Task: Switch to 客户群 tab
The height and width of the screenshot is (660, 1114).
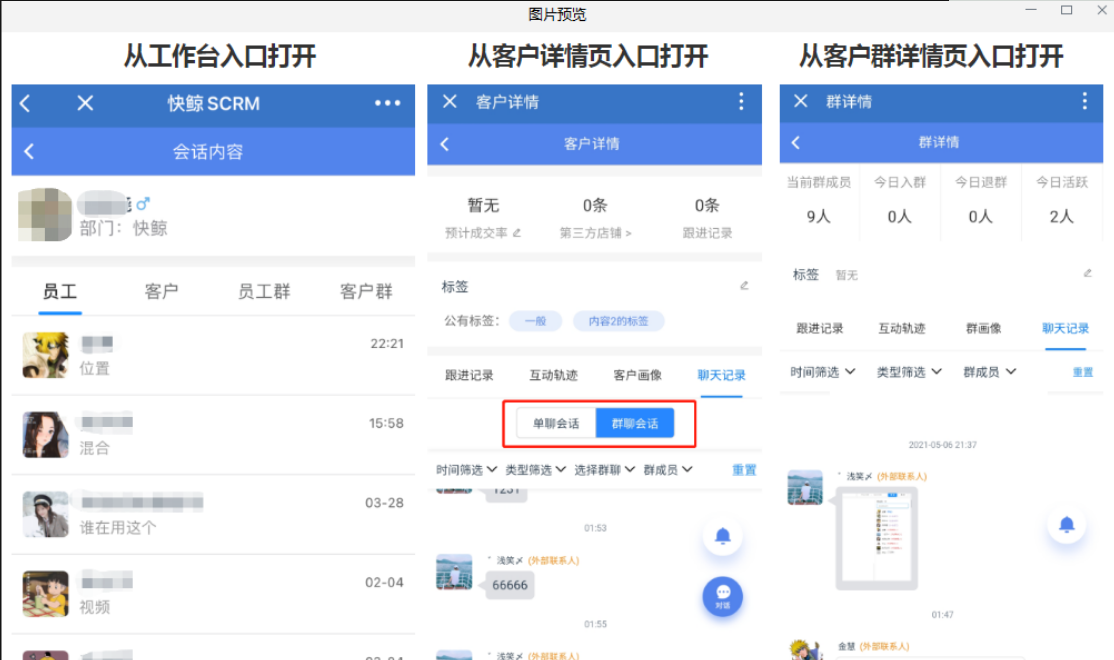Action: tap(366, 291)
